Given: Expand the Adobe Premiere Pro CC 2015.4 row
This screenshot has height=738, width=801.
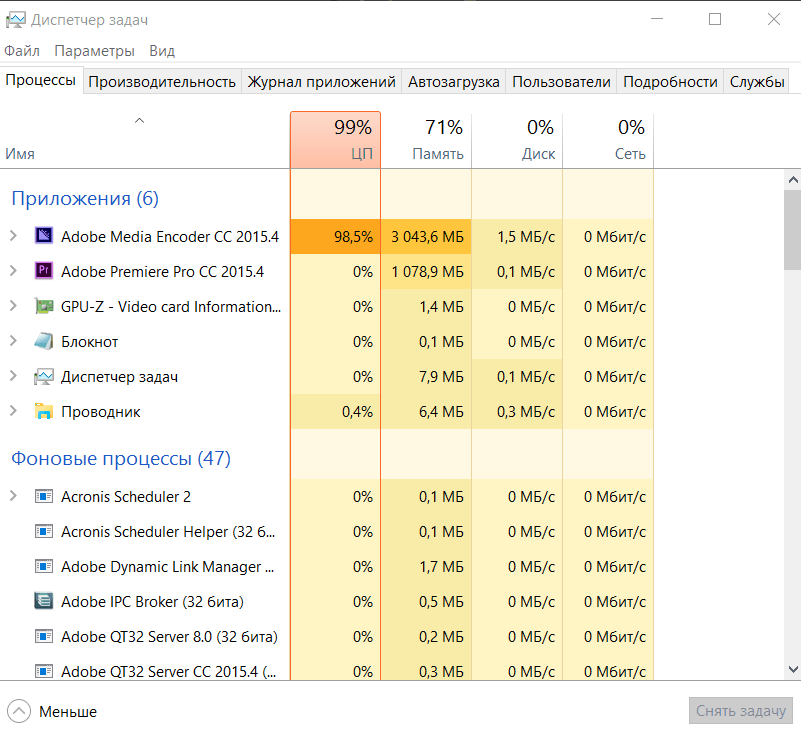Looking at the screenshot, I should pyautogui.click(x=14, y=271).
